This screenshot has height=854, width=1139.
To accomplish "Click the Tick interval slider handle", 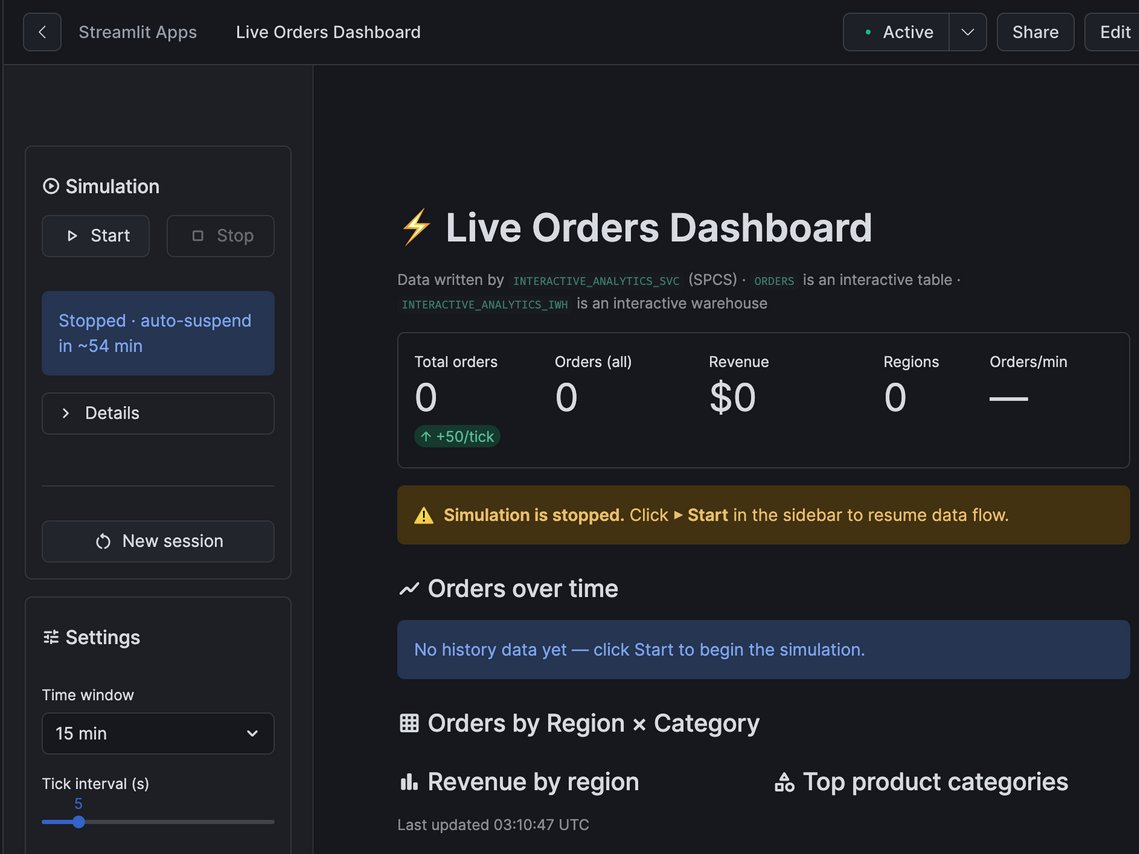I will pyautogui.click(x=78, y=822).
